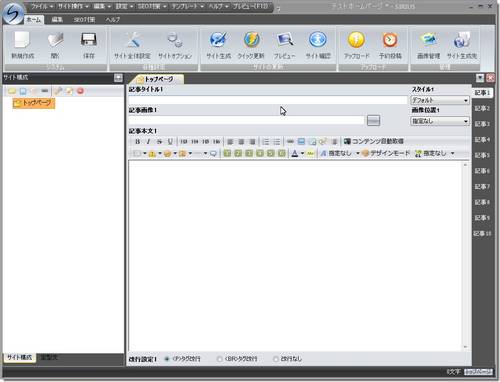The height and width of the screenshot is (382, 500).
Task: Apply H3 heading in editor toolbar
Action: tap(183, 142)
